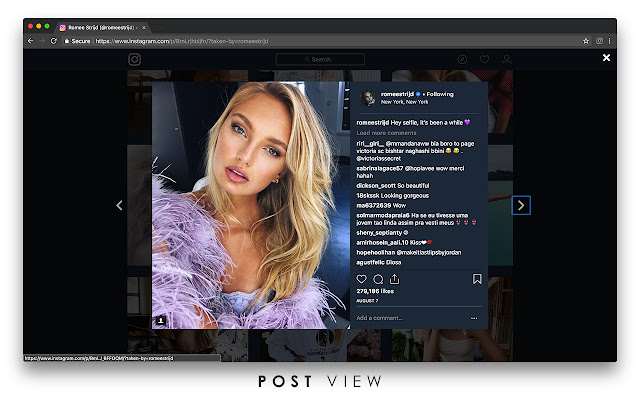640x400 pixels.
Task: Go to the next post arrow
Action: [521, 205]
